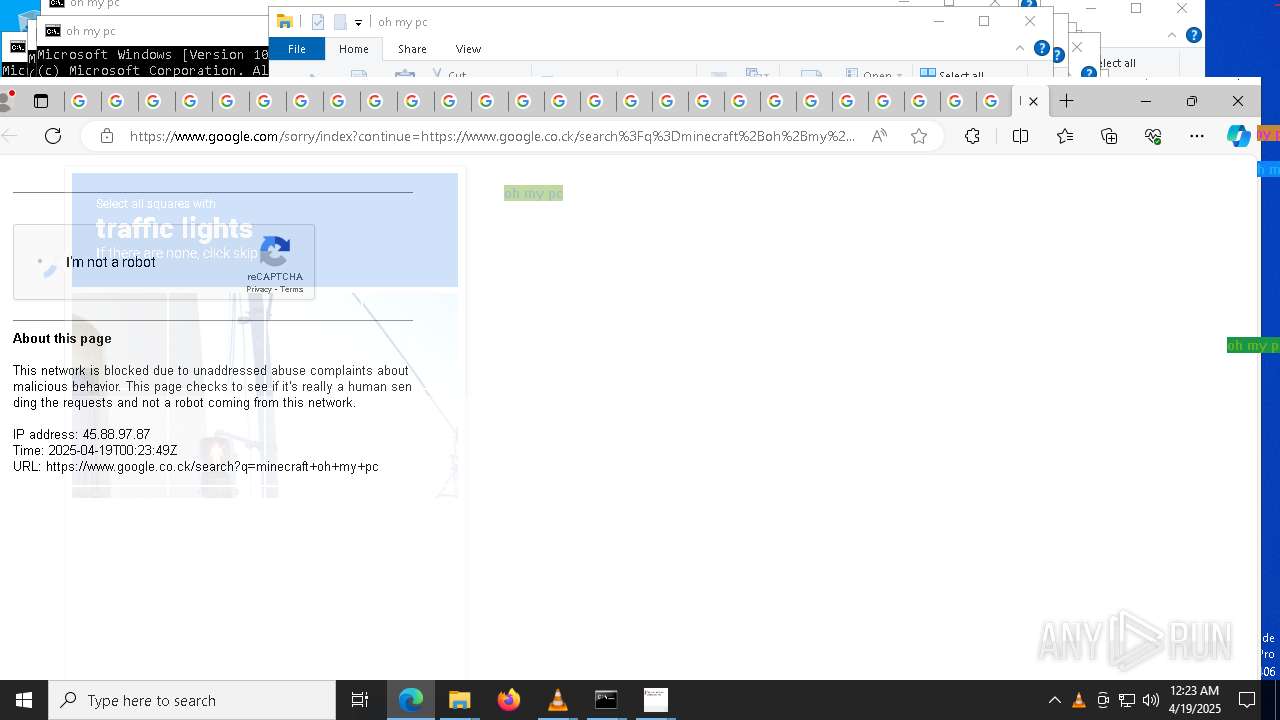Image resolution: width=1280 pixels, height=720 pixels.
Task: Click the green oh my pc label
Action: point(533,193)
